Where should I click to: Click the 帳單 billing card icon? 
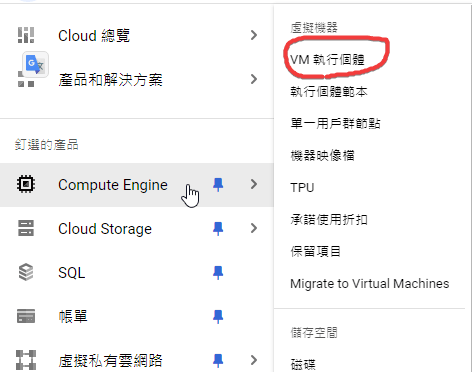26,316
